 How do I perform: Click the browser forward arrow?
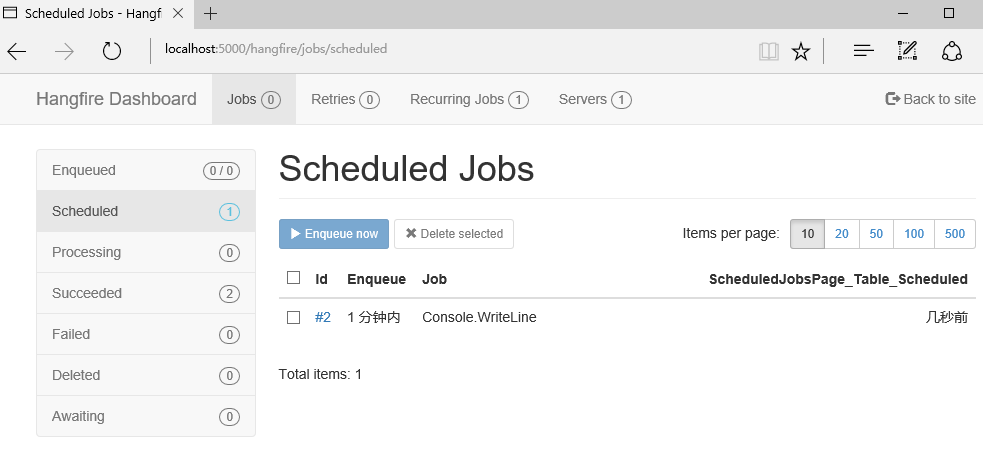tap(64, 51)
